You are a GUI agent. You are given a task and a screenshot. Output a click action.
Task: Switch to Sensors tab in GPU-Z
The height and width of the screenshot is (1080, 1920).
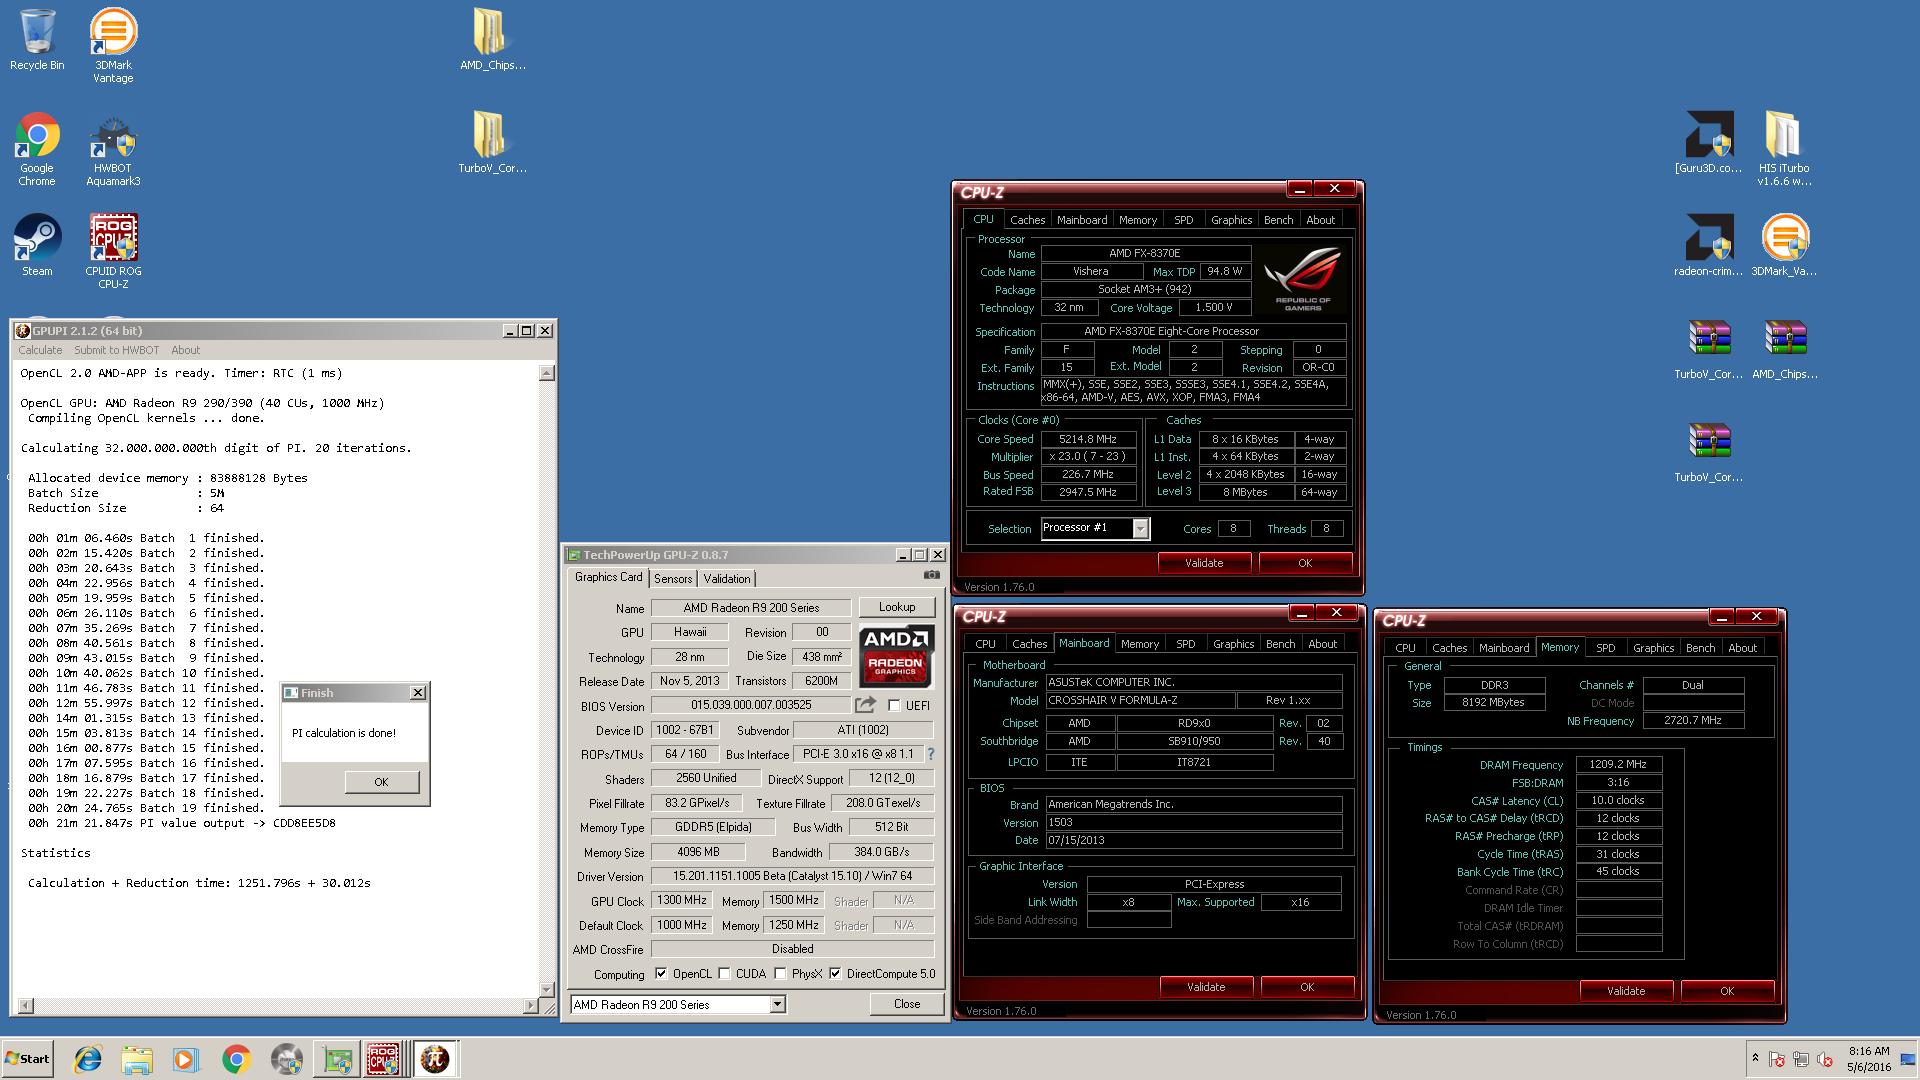coord(673,579)
